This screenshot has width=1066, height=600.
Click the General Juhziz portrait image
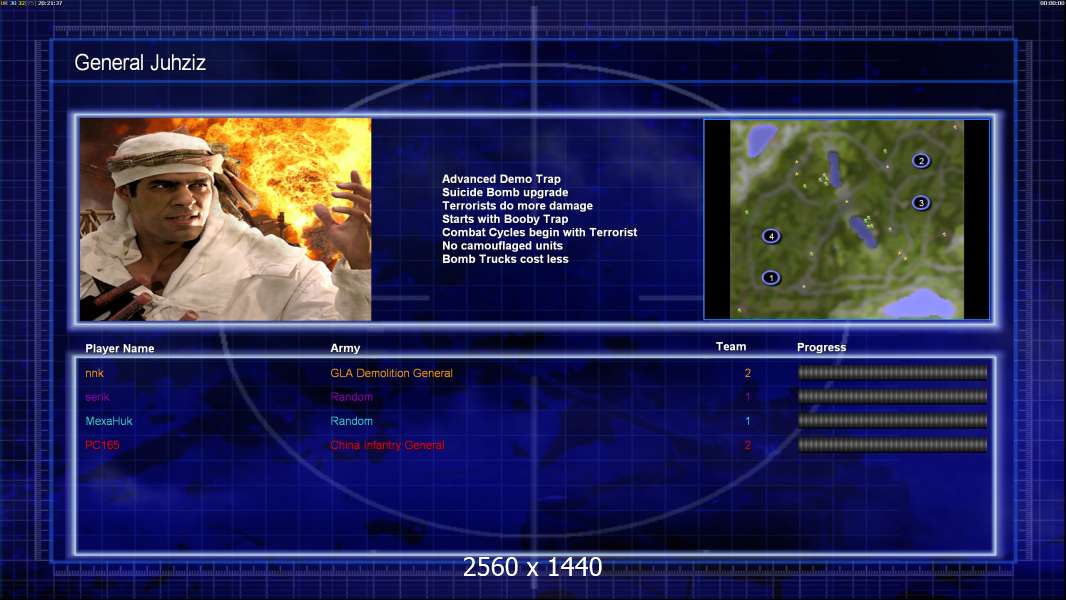point(225,219)
